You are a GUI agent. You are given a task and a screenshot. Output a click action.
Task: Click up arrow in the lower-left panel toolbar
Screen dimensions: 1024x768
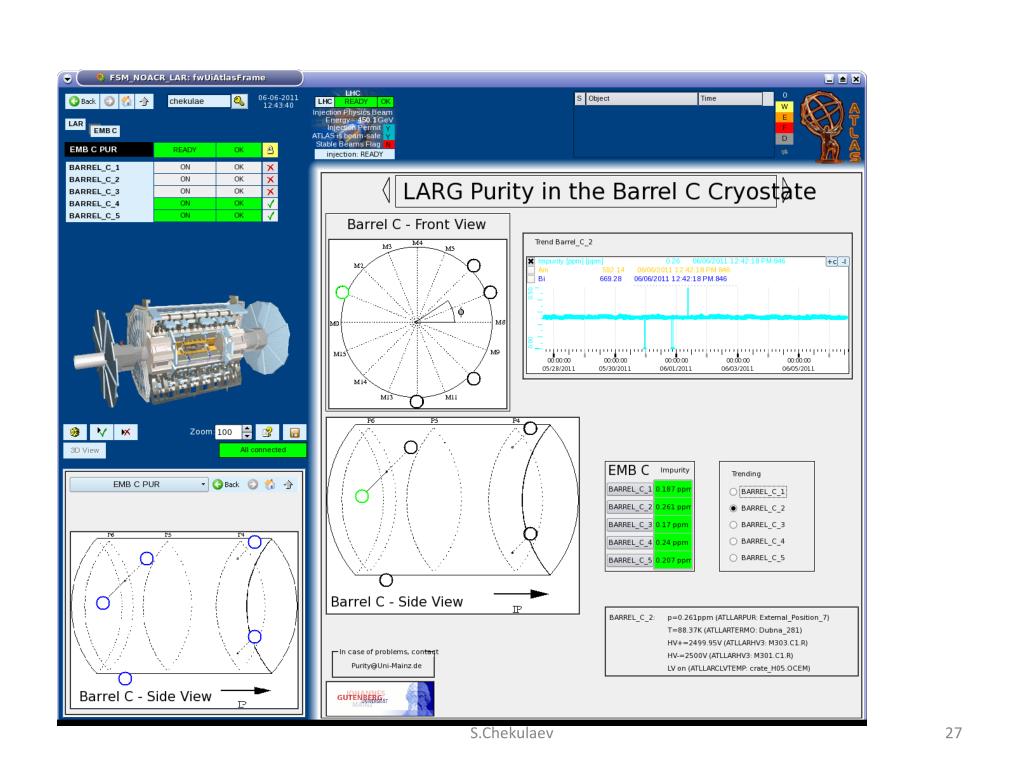click(x=288, y=484)
